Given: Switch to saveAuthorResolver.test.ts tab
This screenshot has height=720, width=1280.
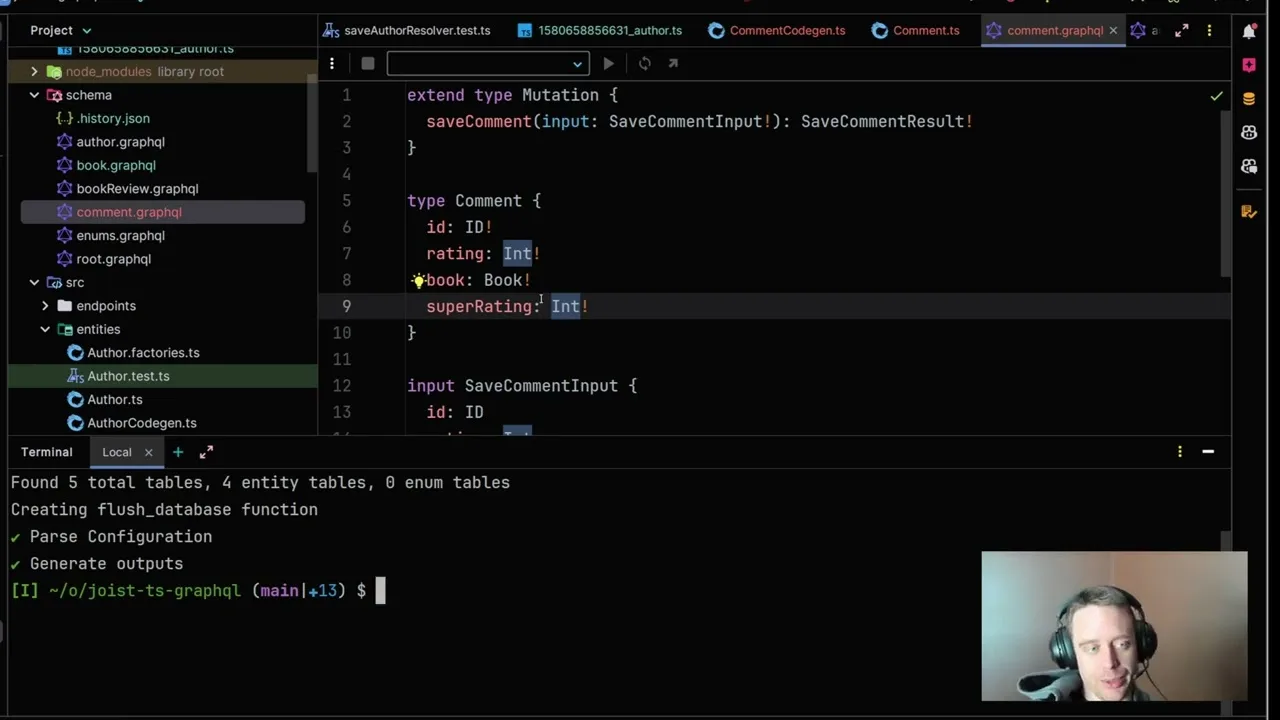Looking at the screenshot, I should pos(406,31).
